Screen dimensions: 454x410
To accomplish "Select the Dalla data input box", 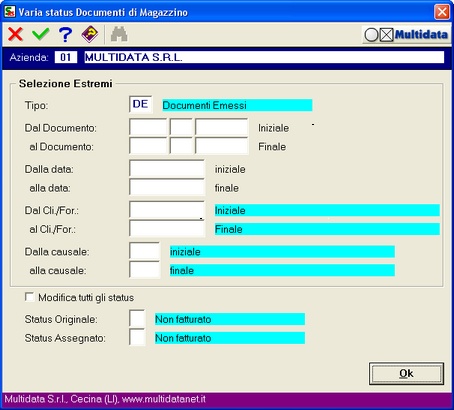I will click(x=167, y=169).
